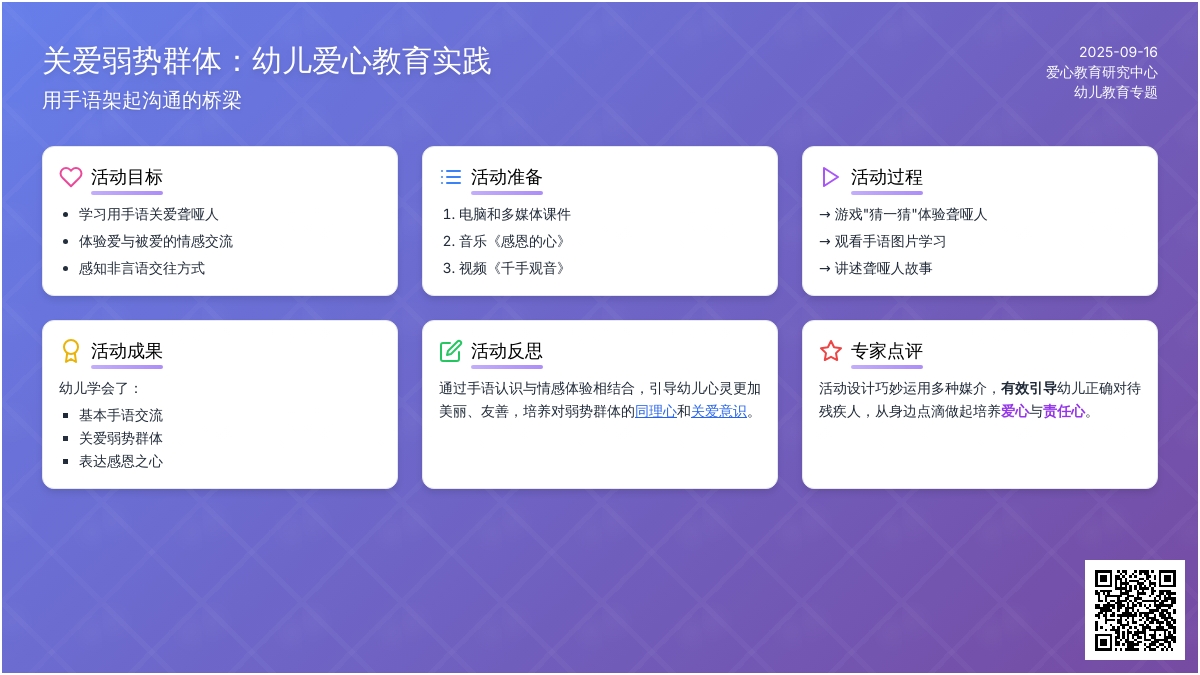Click the QR code image
Screen dimensions: 1200x675
tap(1134, 609)
